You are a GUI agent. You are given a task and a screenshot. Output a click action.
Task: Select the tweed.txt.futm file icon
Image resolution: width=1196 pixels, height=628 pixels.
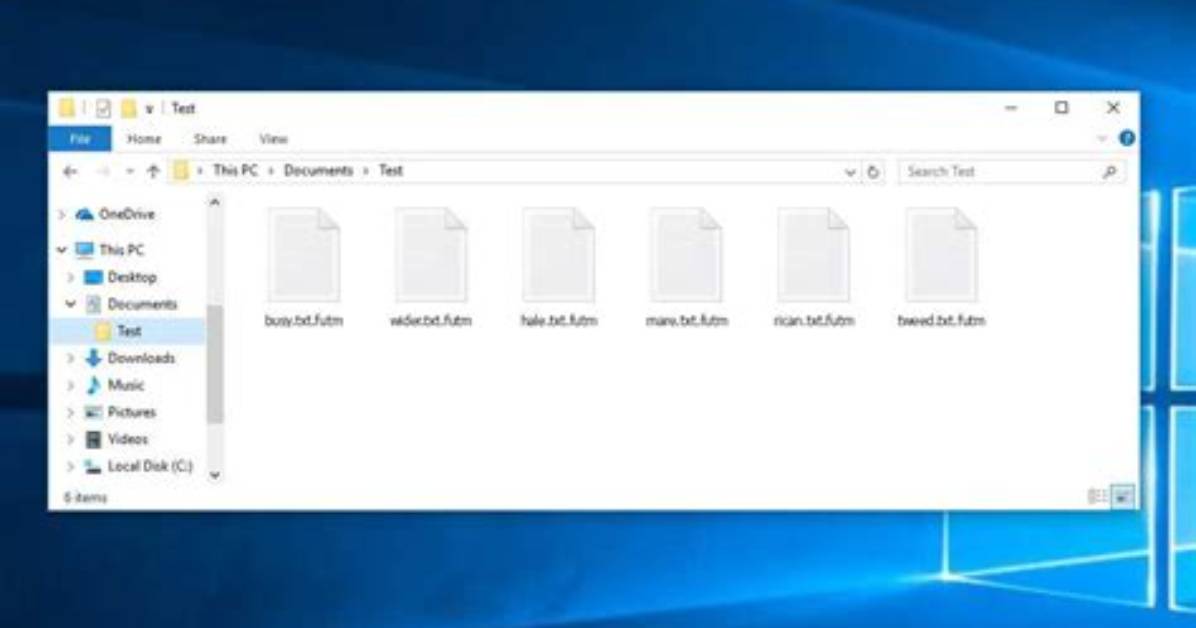tap(941, 255)
